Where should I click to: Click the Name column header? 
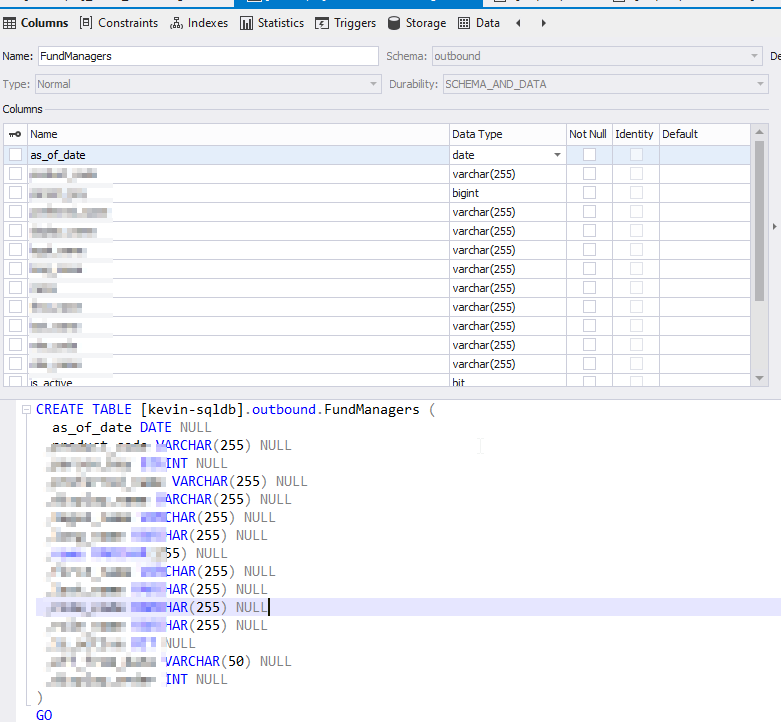click(239, 134)
